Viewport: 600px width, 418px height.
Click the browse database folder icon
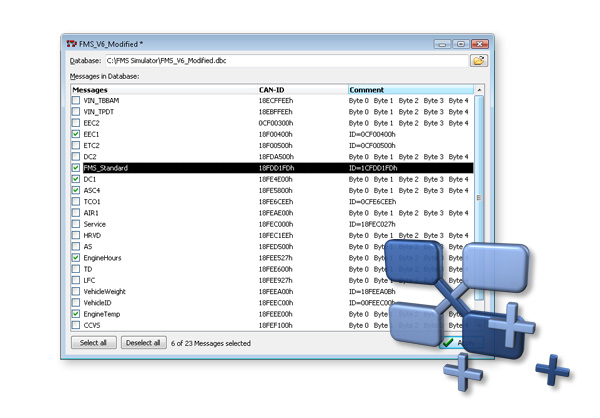479,61
